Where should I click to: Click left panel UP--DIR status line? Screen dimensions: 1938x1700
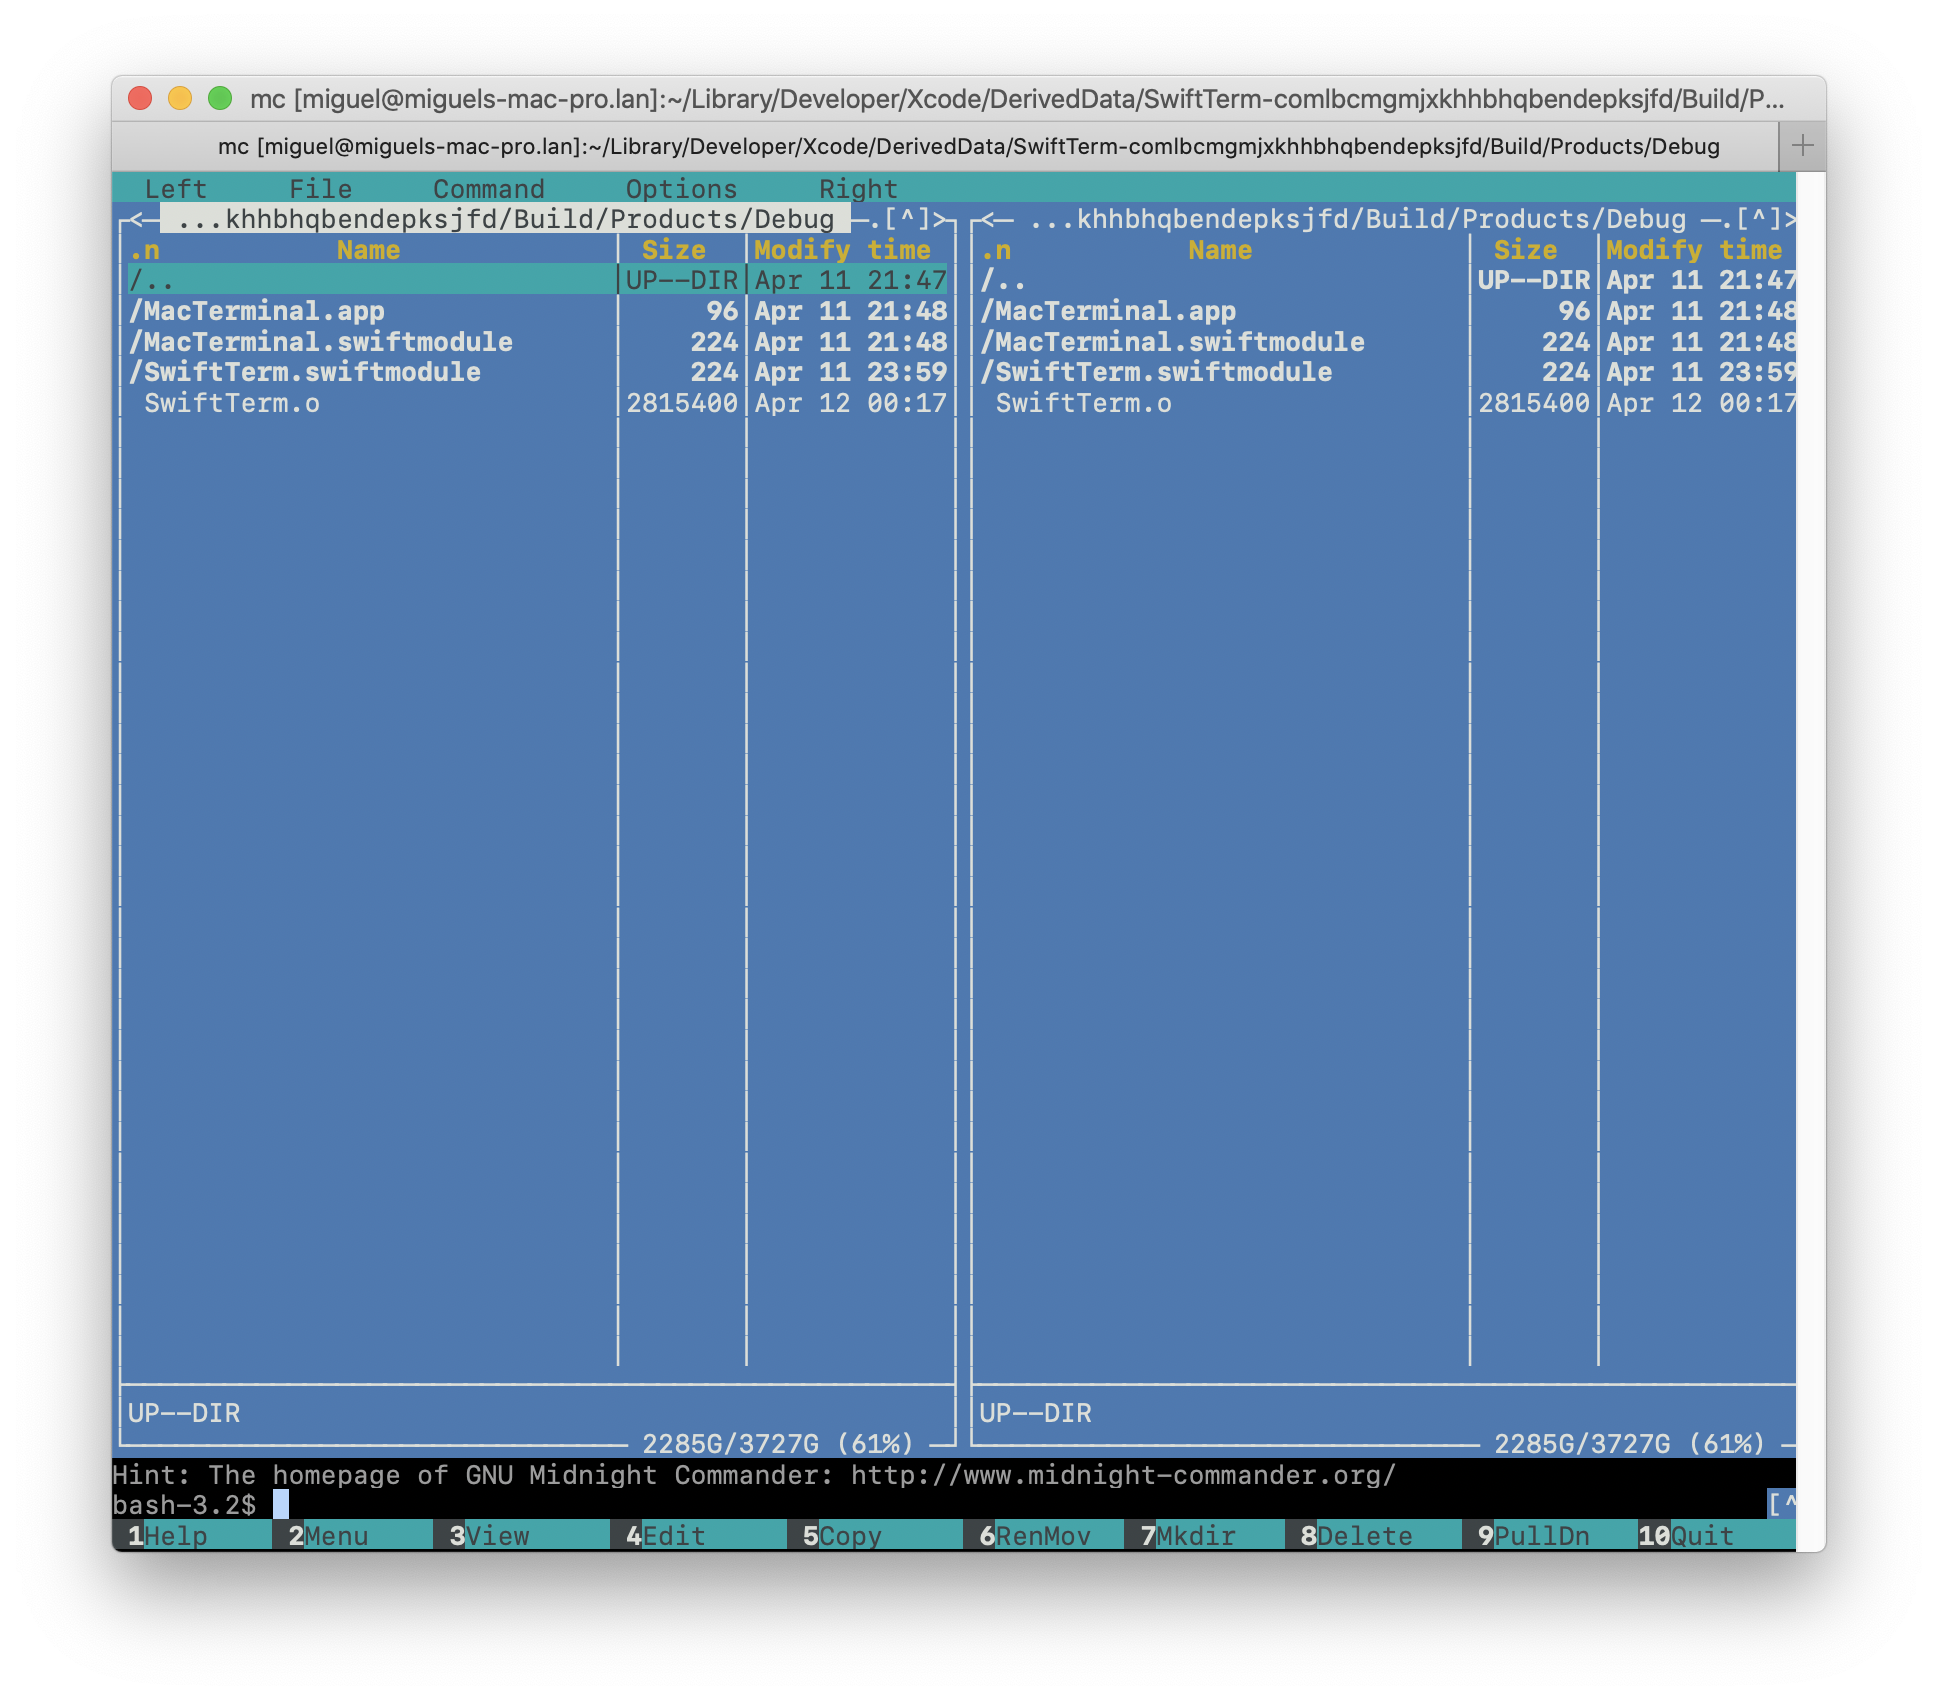click(x=184, y=1413)
